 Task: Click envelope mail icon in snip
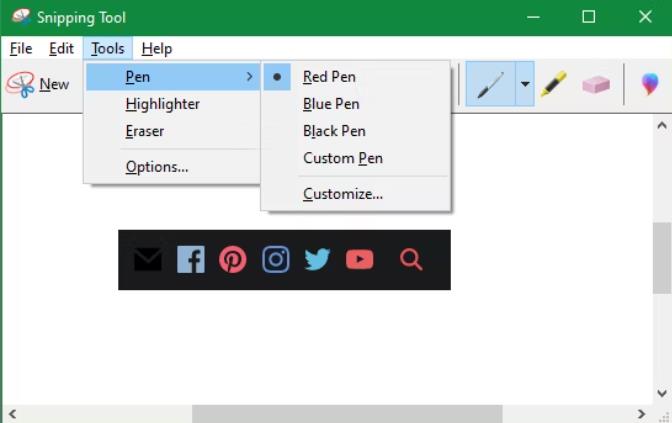tap(147, 259)
